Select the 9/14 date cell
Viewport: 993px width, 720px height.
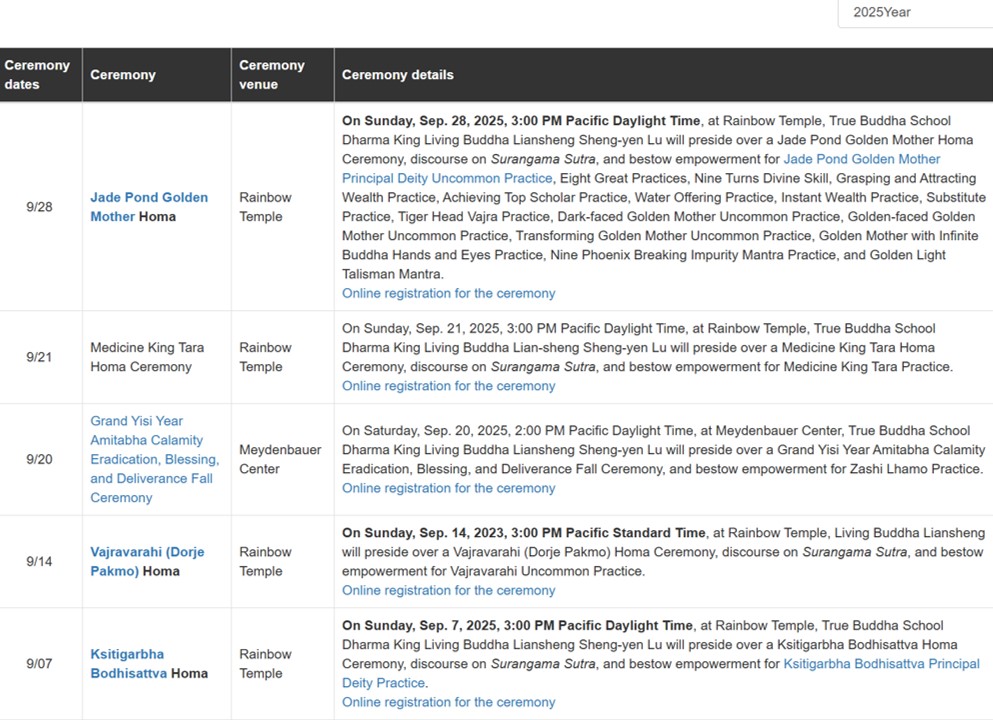pyautogui.click(x=39, y=561)
